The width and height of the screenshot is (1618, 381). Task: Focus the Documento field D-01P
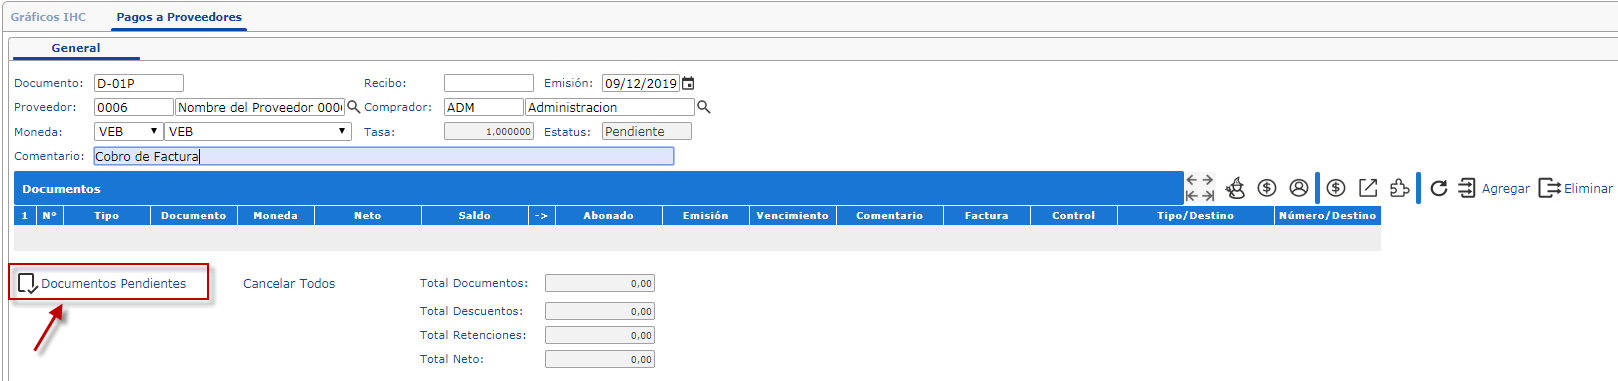tap(139, 83)
